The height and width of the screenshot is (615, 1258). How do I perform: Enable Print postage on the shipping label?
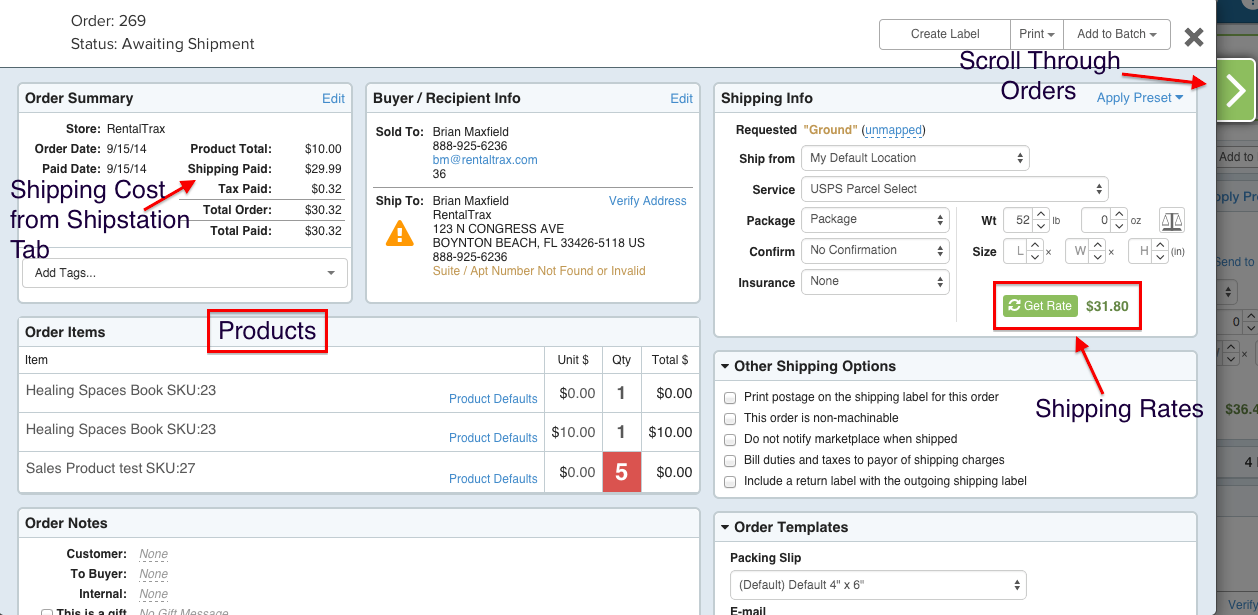730,398
